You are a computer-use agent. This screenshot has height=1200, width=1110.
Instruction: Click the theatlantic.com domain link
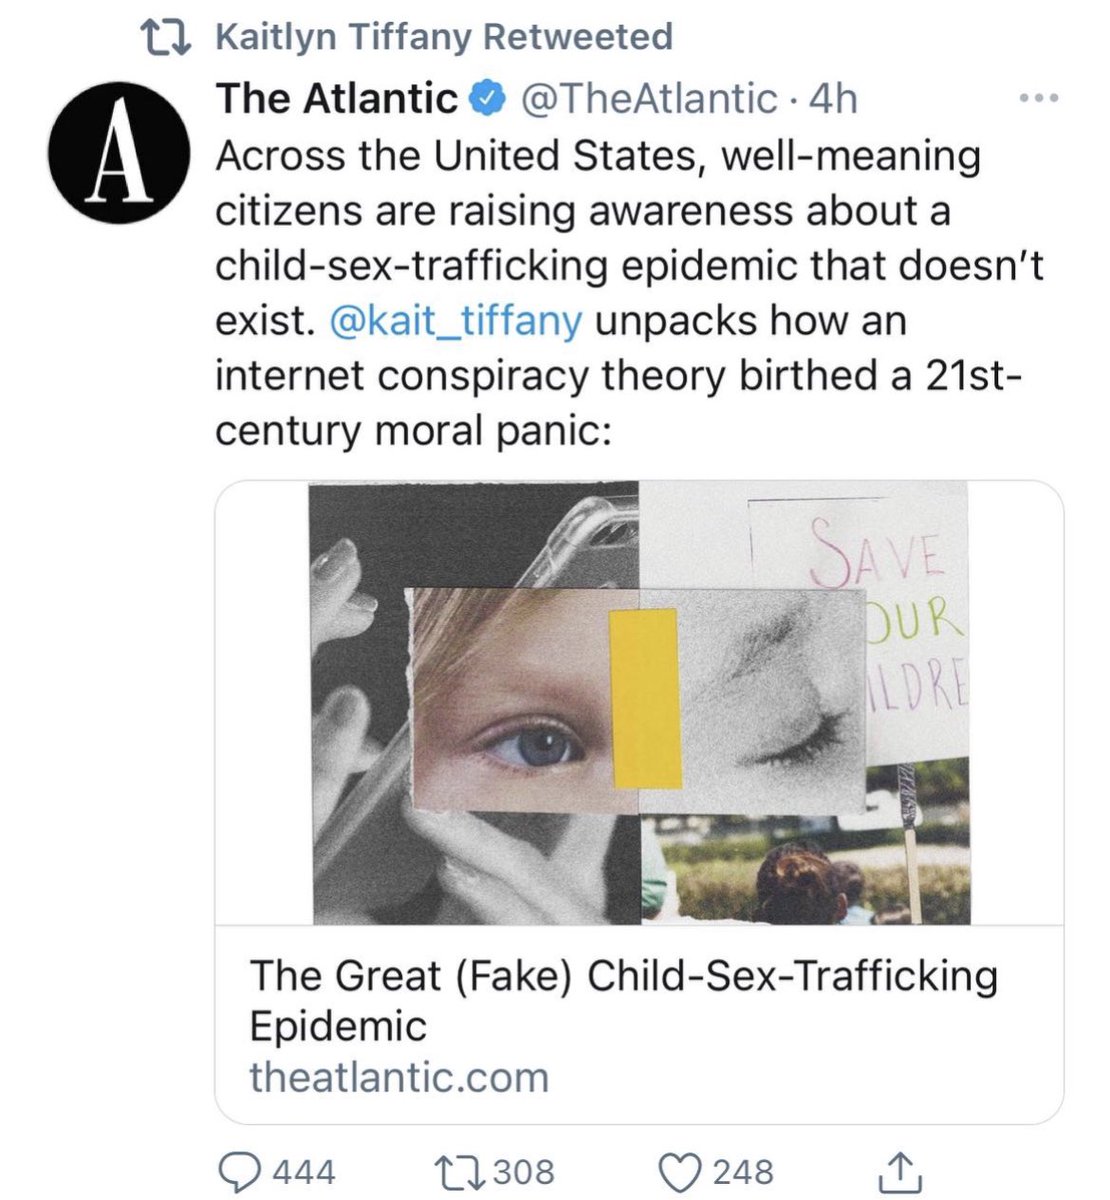[x=398, y=1078]
